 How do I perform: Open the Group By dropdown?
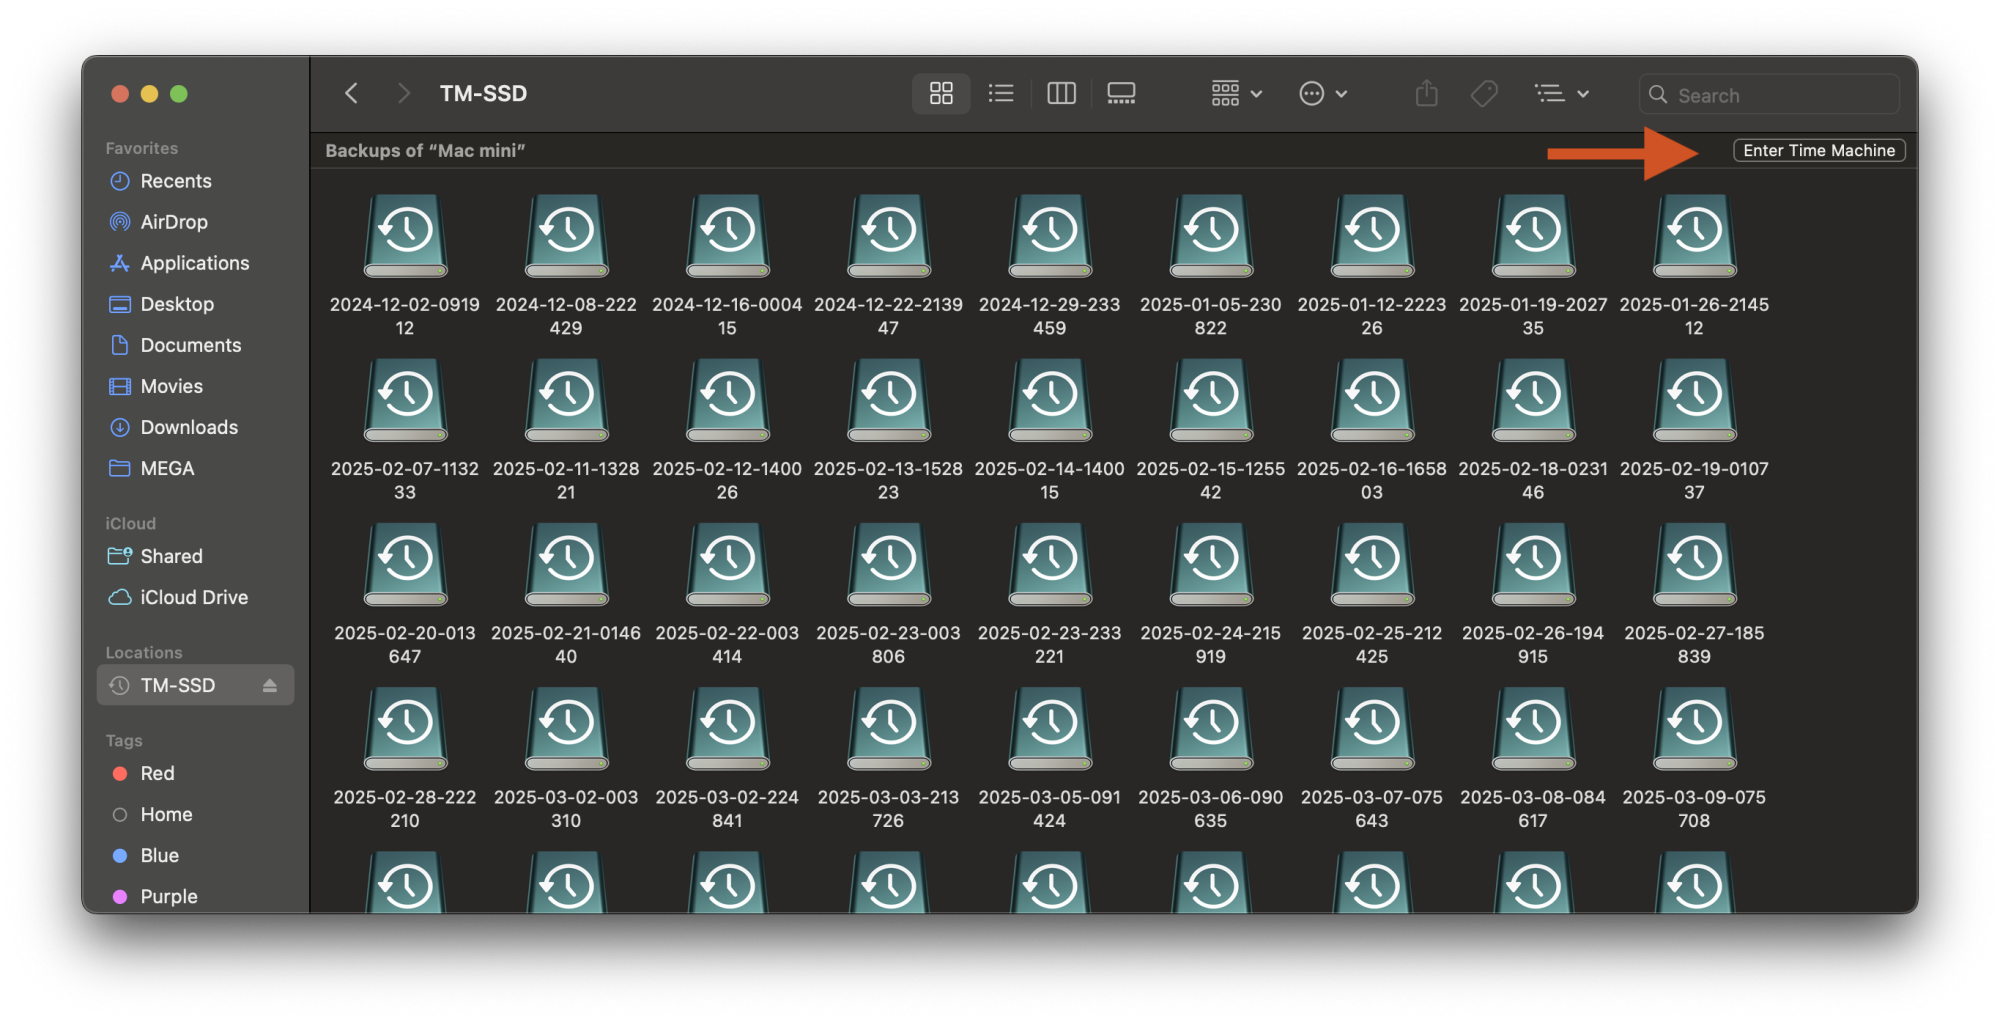(1237, 94)
